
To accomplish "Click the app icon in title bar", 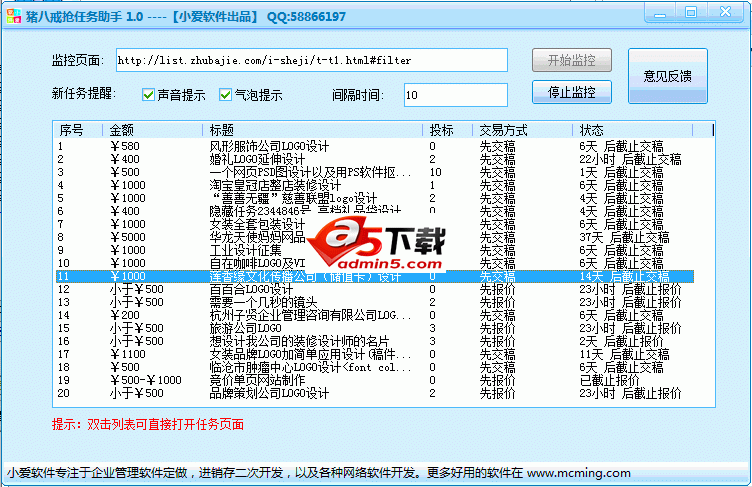I will 13,16.
